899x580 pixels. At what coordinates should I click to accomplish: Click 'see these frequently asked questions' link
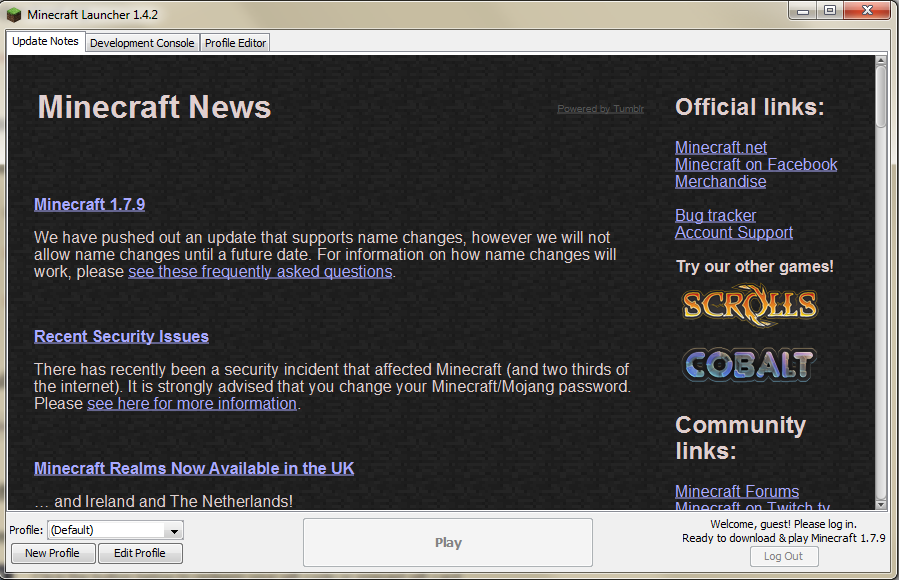coord(260,271)
